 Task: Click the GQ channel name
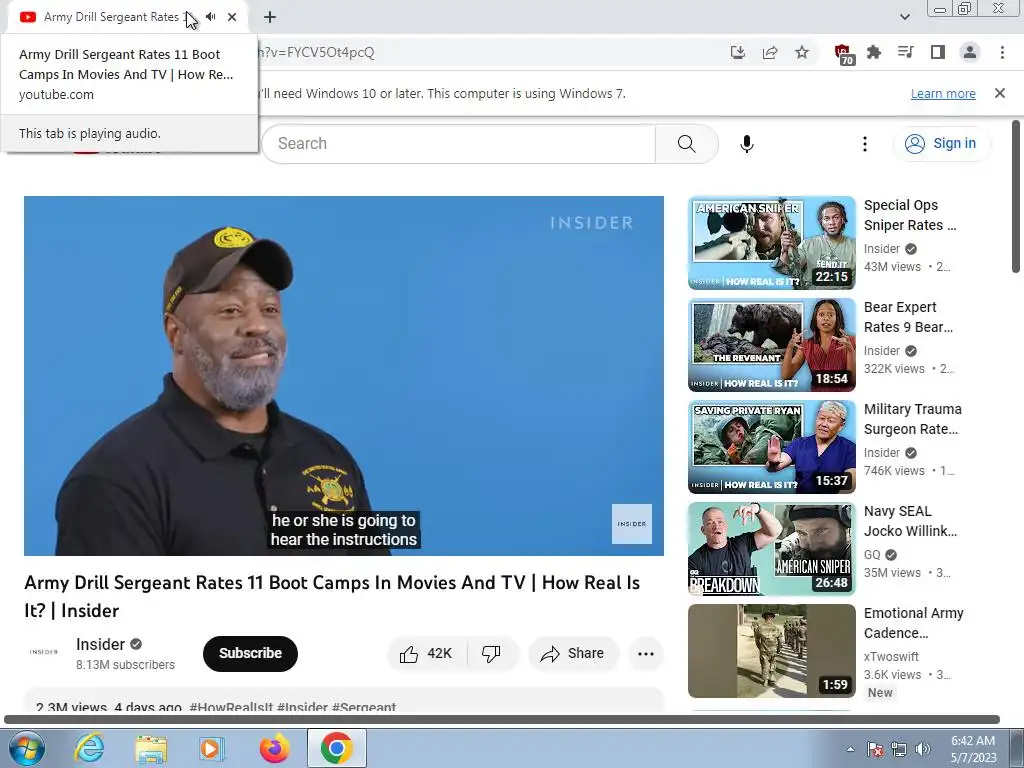872,554
